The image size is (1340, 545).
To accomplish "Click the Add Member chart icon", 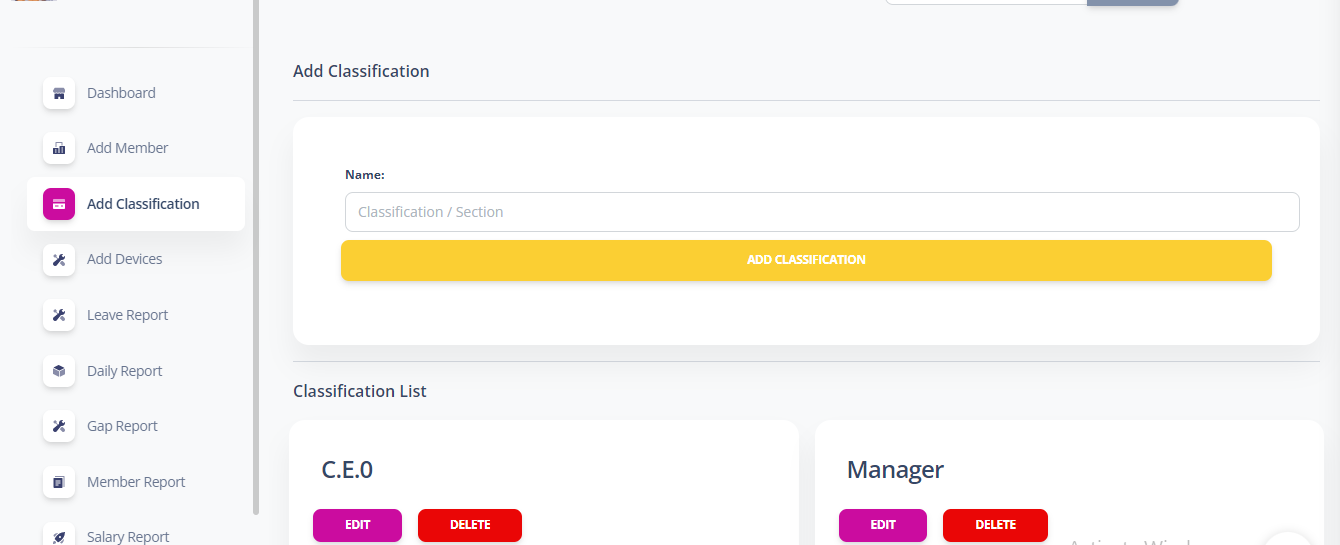I will pyautogui.click(x=59, y=148).
